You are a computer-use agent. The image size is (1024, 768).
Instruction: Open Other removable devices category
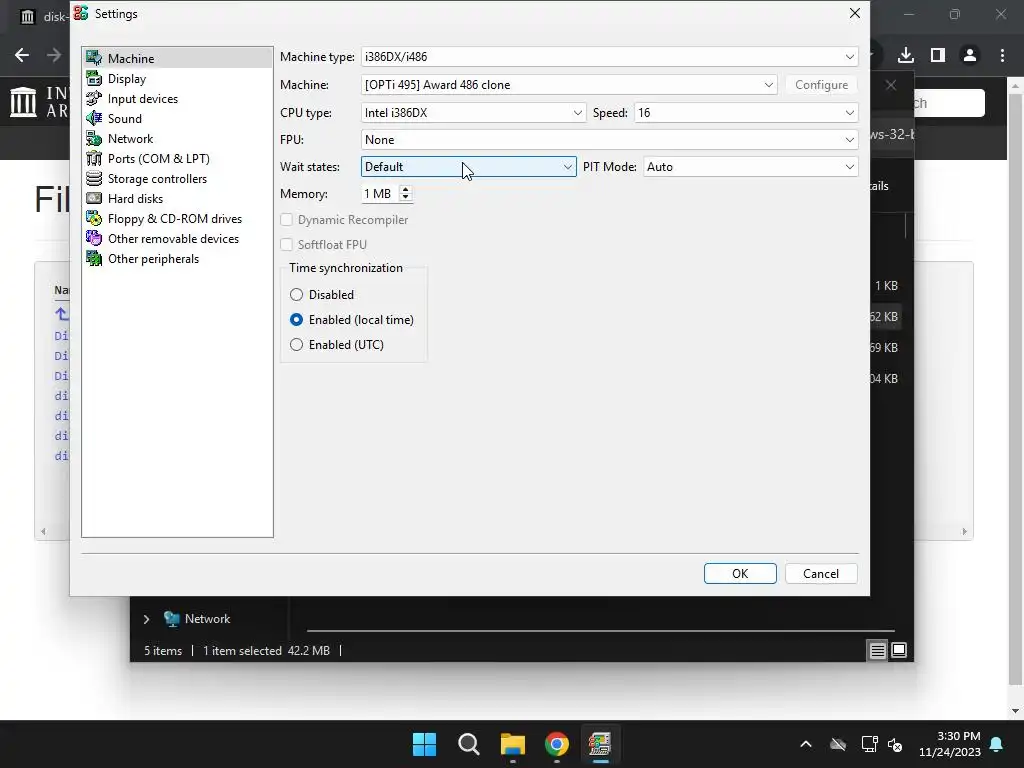pos(173,238)
